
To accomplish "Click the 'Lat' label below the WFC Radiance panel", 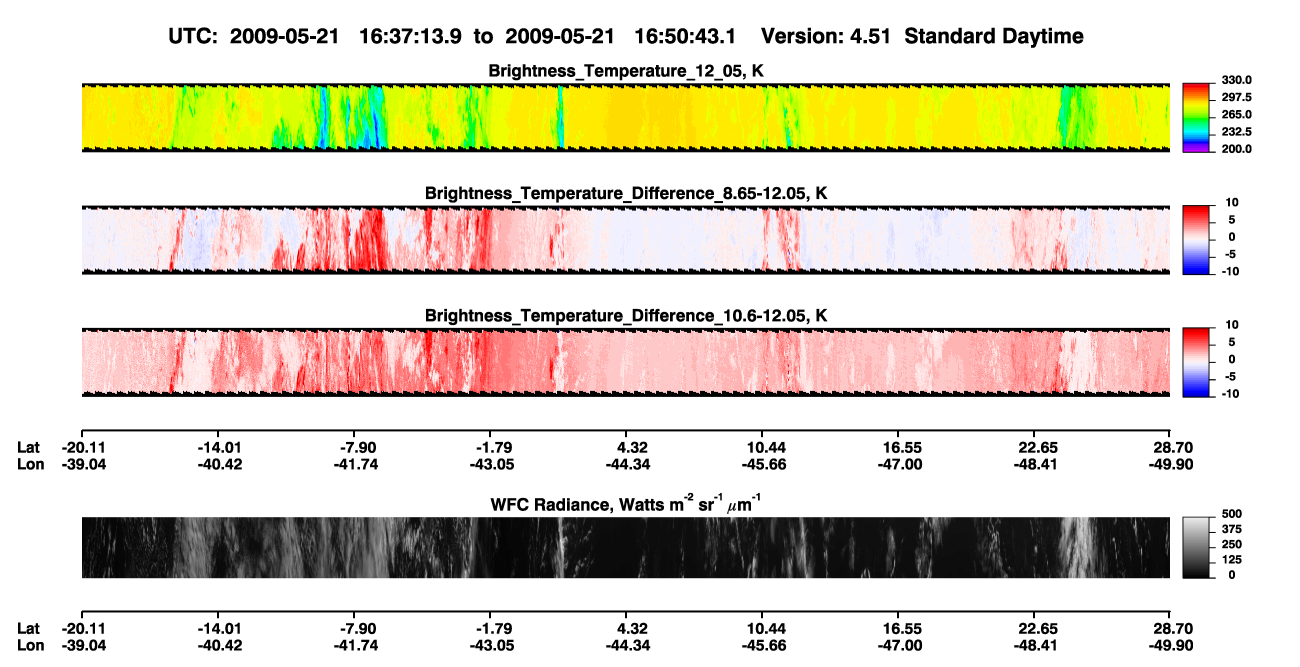I will 28,629.
